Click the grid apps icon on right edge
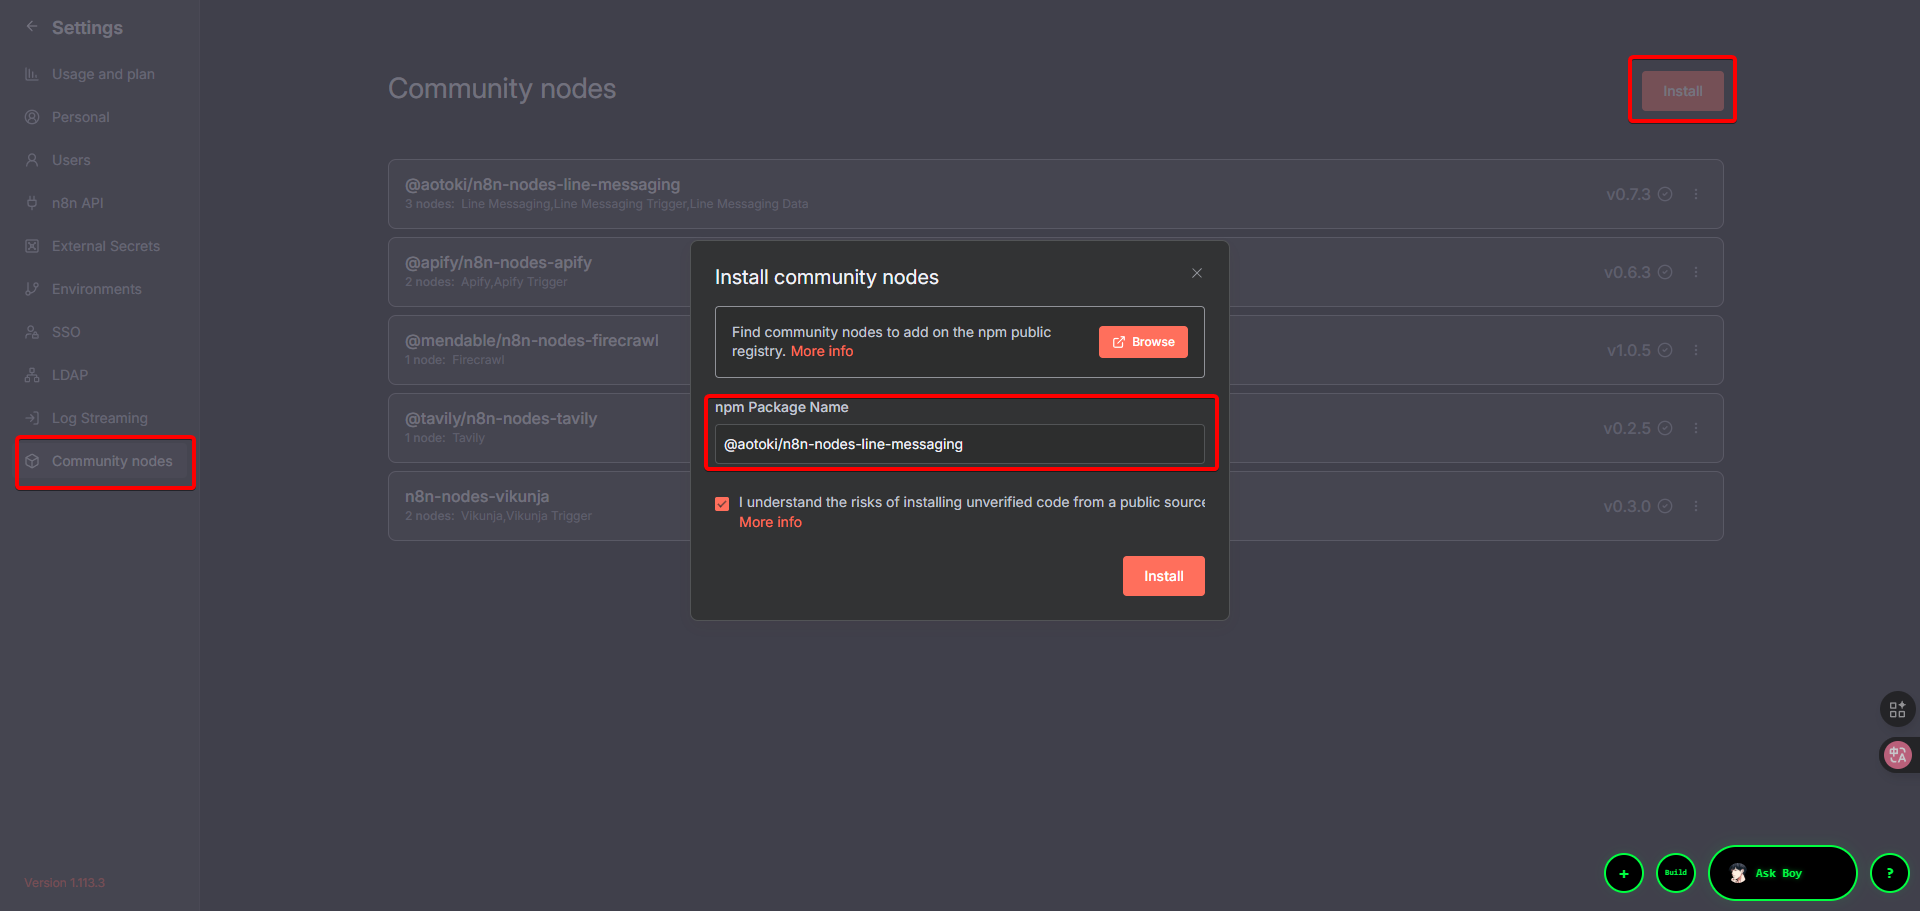This screenshot has height=911, width=1920. click(1897, 709)
